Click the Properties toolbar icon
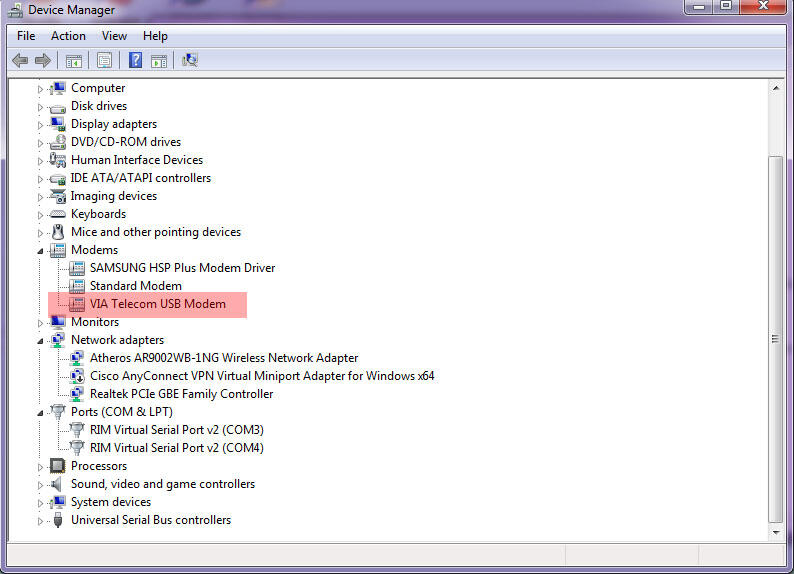Screen dimensions: 794x574 point(104,61)
